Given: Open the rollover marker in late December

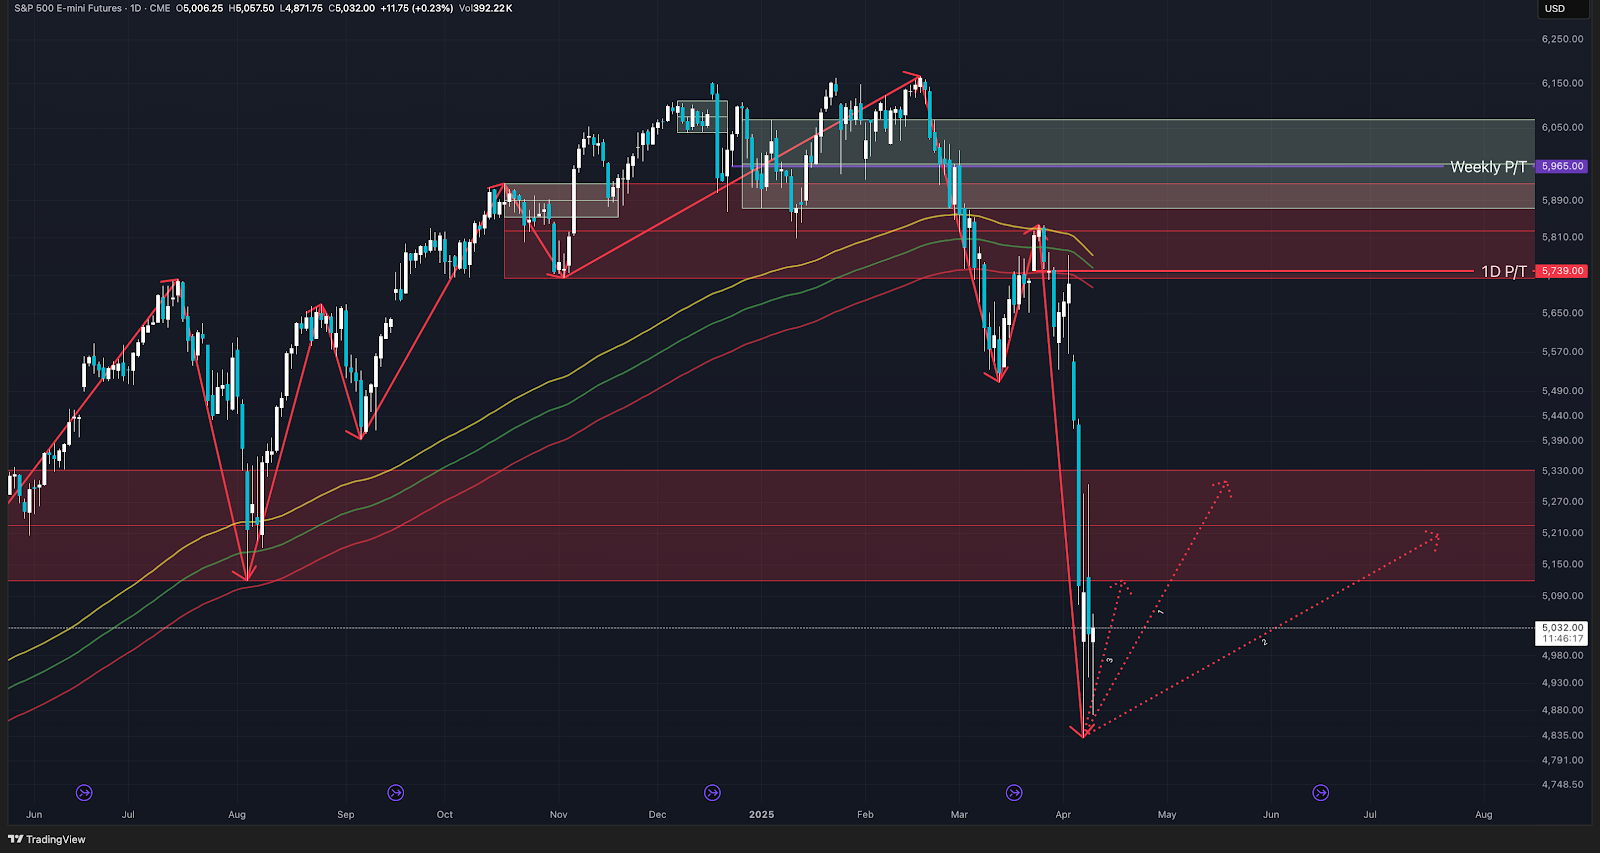Looking at the screenshot, I should point(712,793).
